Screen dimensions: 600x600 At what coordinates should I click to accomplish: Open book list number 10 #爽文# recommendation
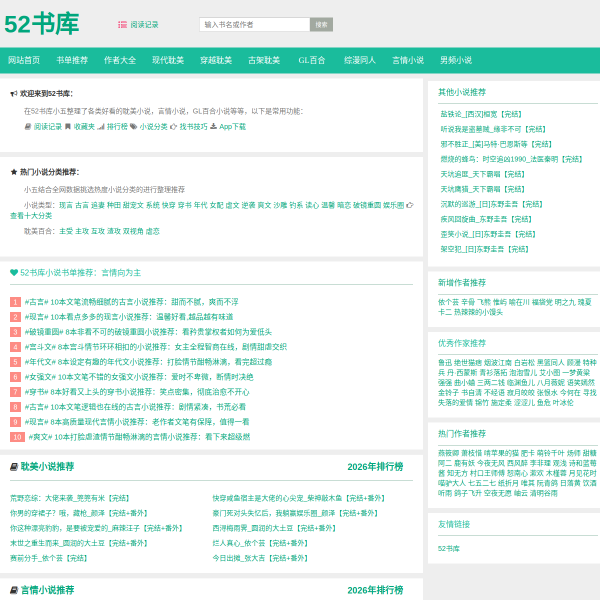pos(139,437)
